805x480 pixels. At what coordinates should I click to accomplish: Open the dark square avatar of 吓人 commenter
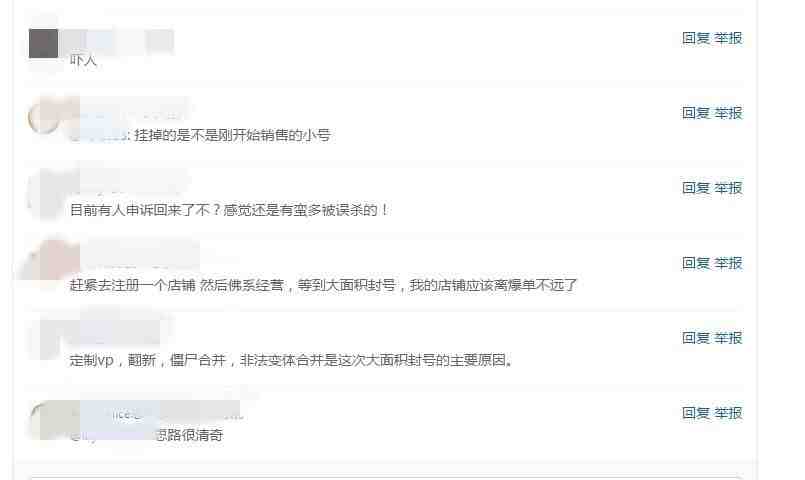pos(44,44)
